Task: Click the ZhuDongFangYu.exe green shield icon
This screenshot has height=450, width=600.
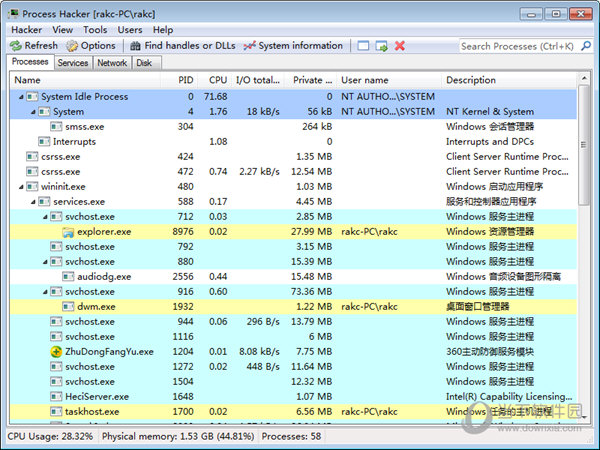Action: click(x=56, y=352)
